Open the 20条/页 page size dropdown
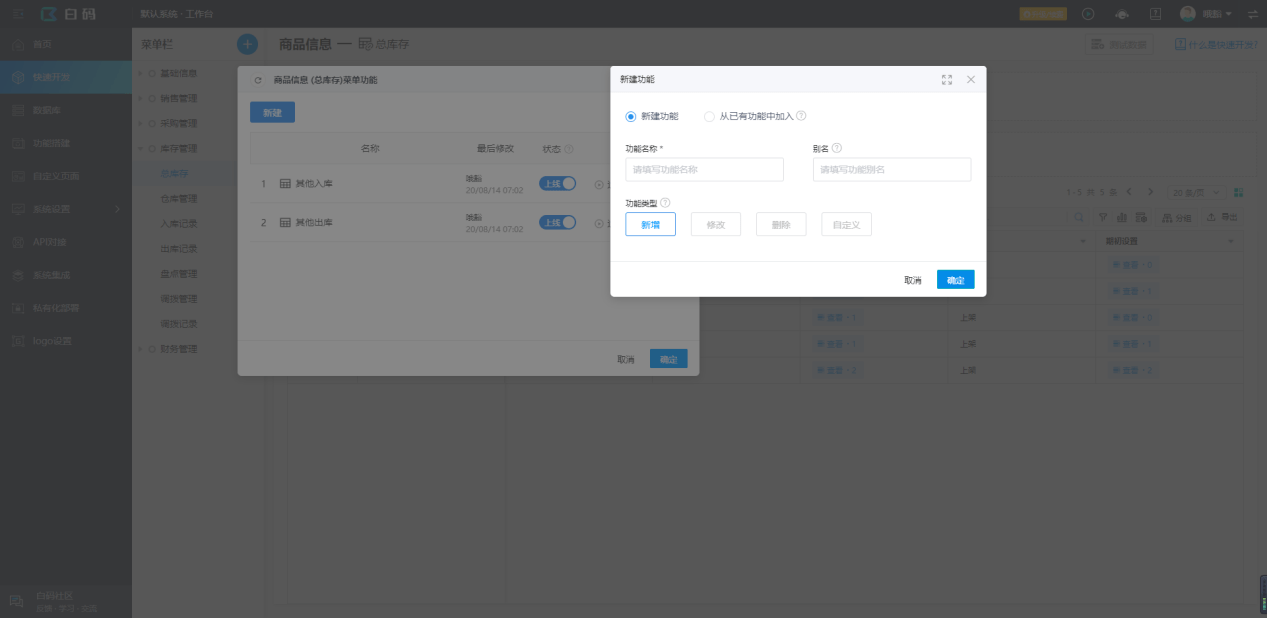The width and height of the screenshot is (1267, 618). coord(1198,192)
